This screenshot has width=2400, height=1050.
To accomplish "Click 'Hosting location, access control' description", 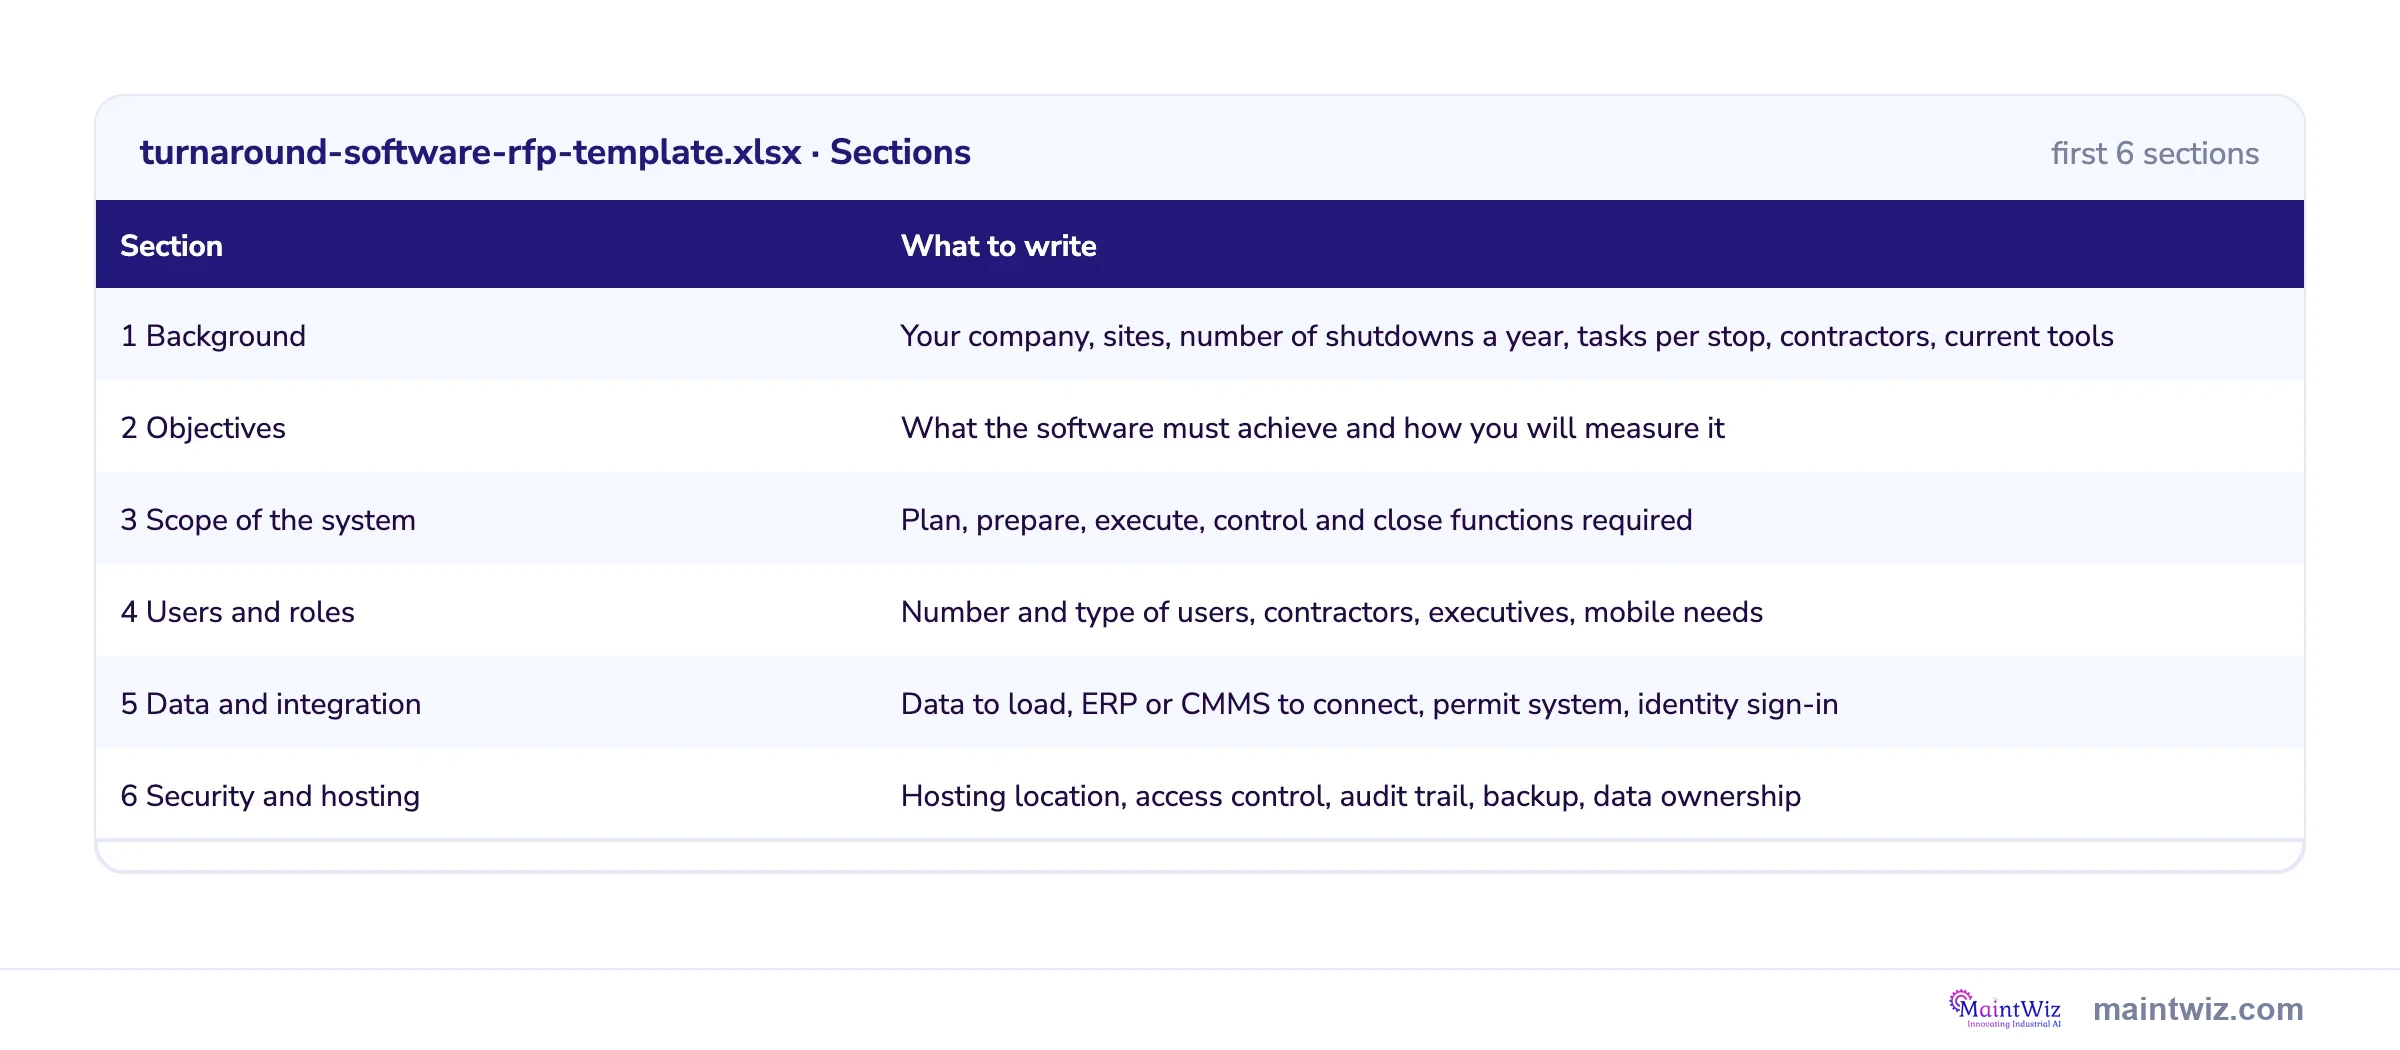I will click(1350, 796).
